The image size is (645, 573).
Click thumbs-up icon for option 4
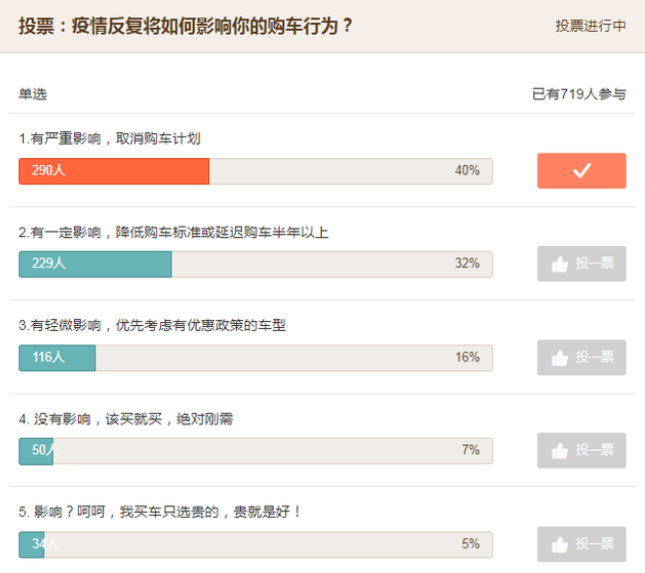coord(559,451)
